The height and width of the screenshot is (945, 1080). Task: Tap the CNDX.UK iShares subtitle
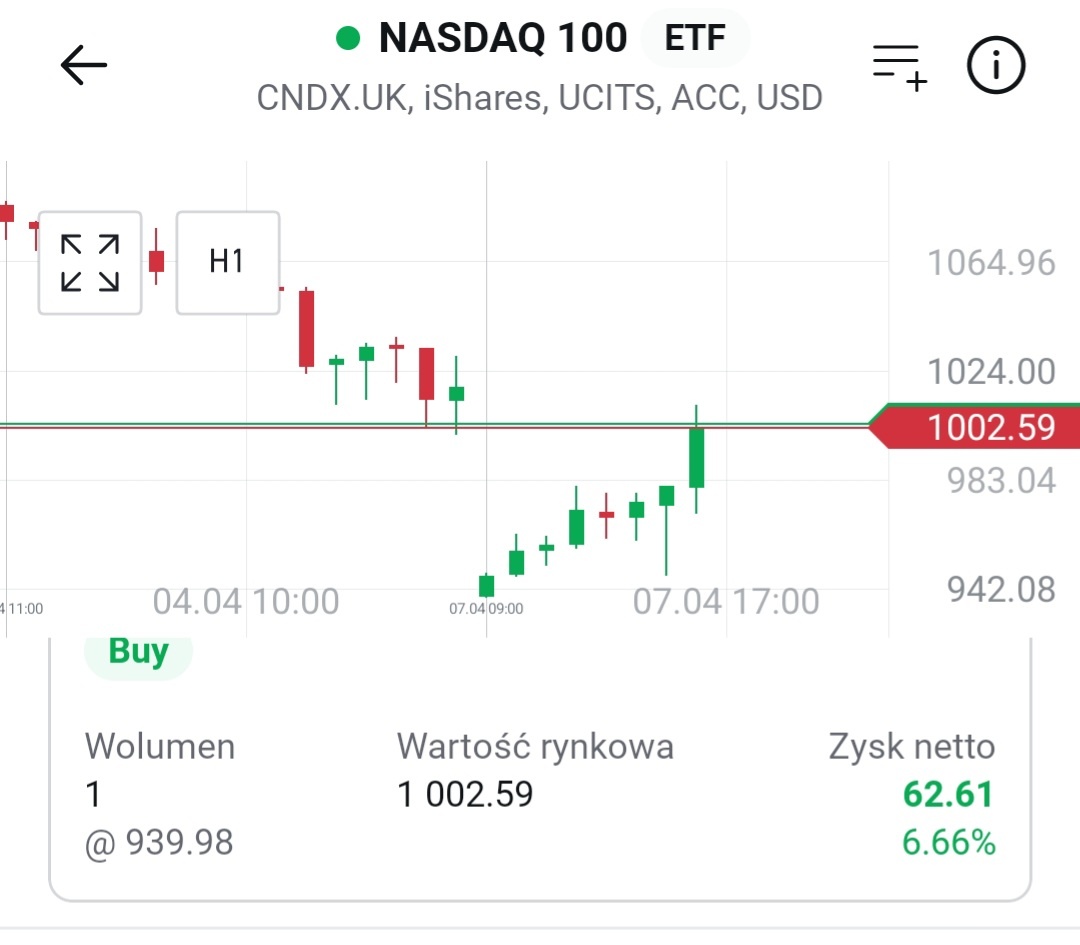click(539, 98)
